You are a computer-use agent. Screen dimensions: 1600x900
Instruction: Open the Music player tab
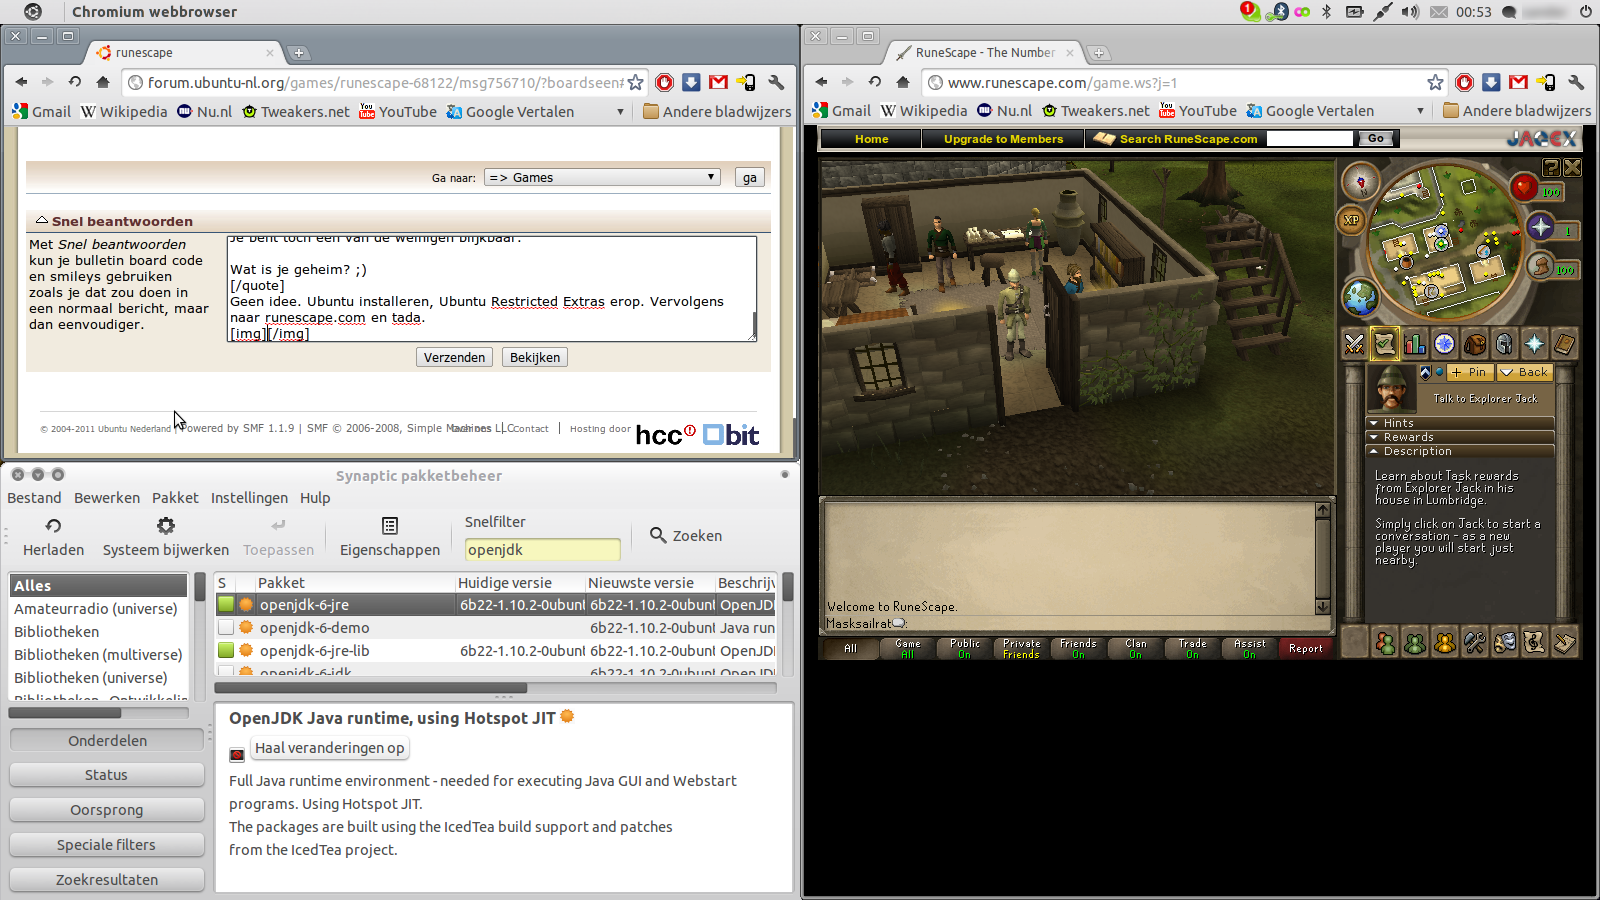pos(1535,643)
